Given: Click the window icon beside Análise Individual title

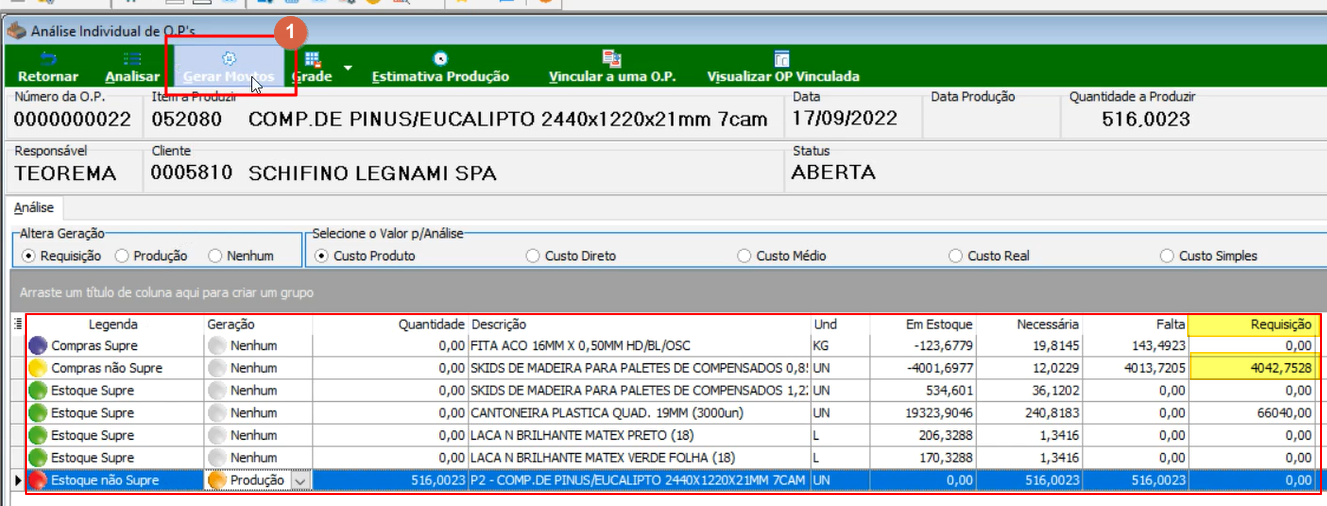Looking at the screenshot, I should click(x=17, y=31).
